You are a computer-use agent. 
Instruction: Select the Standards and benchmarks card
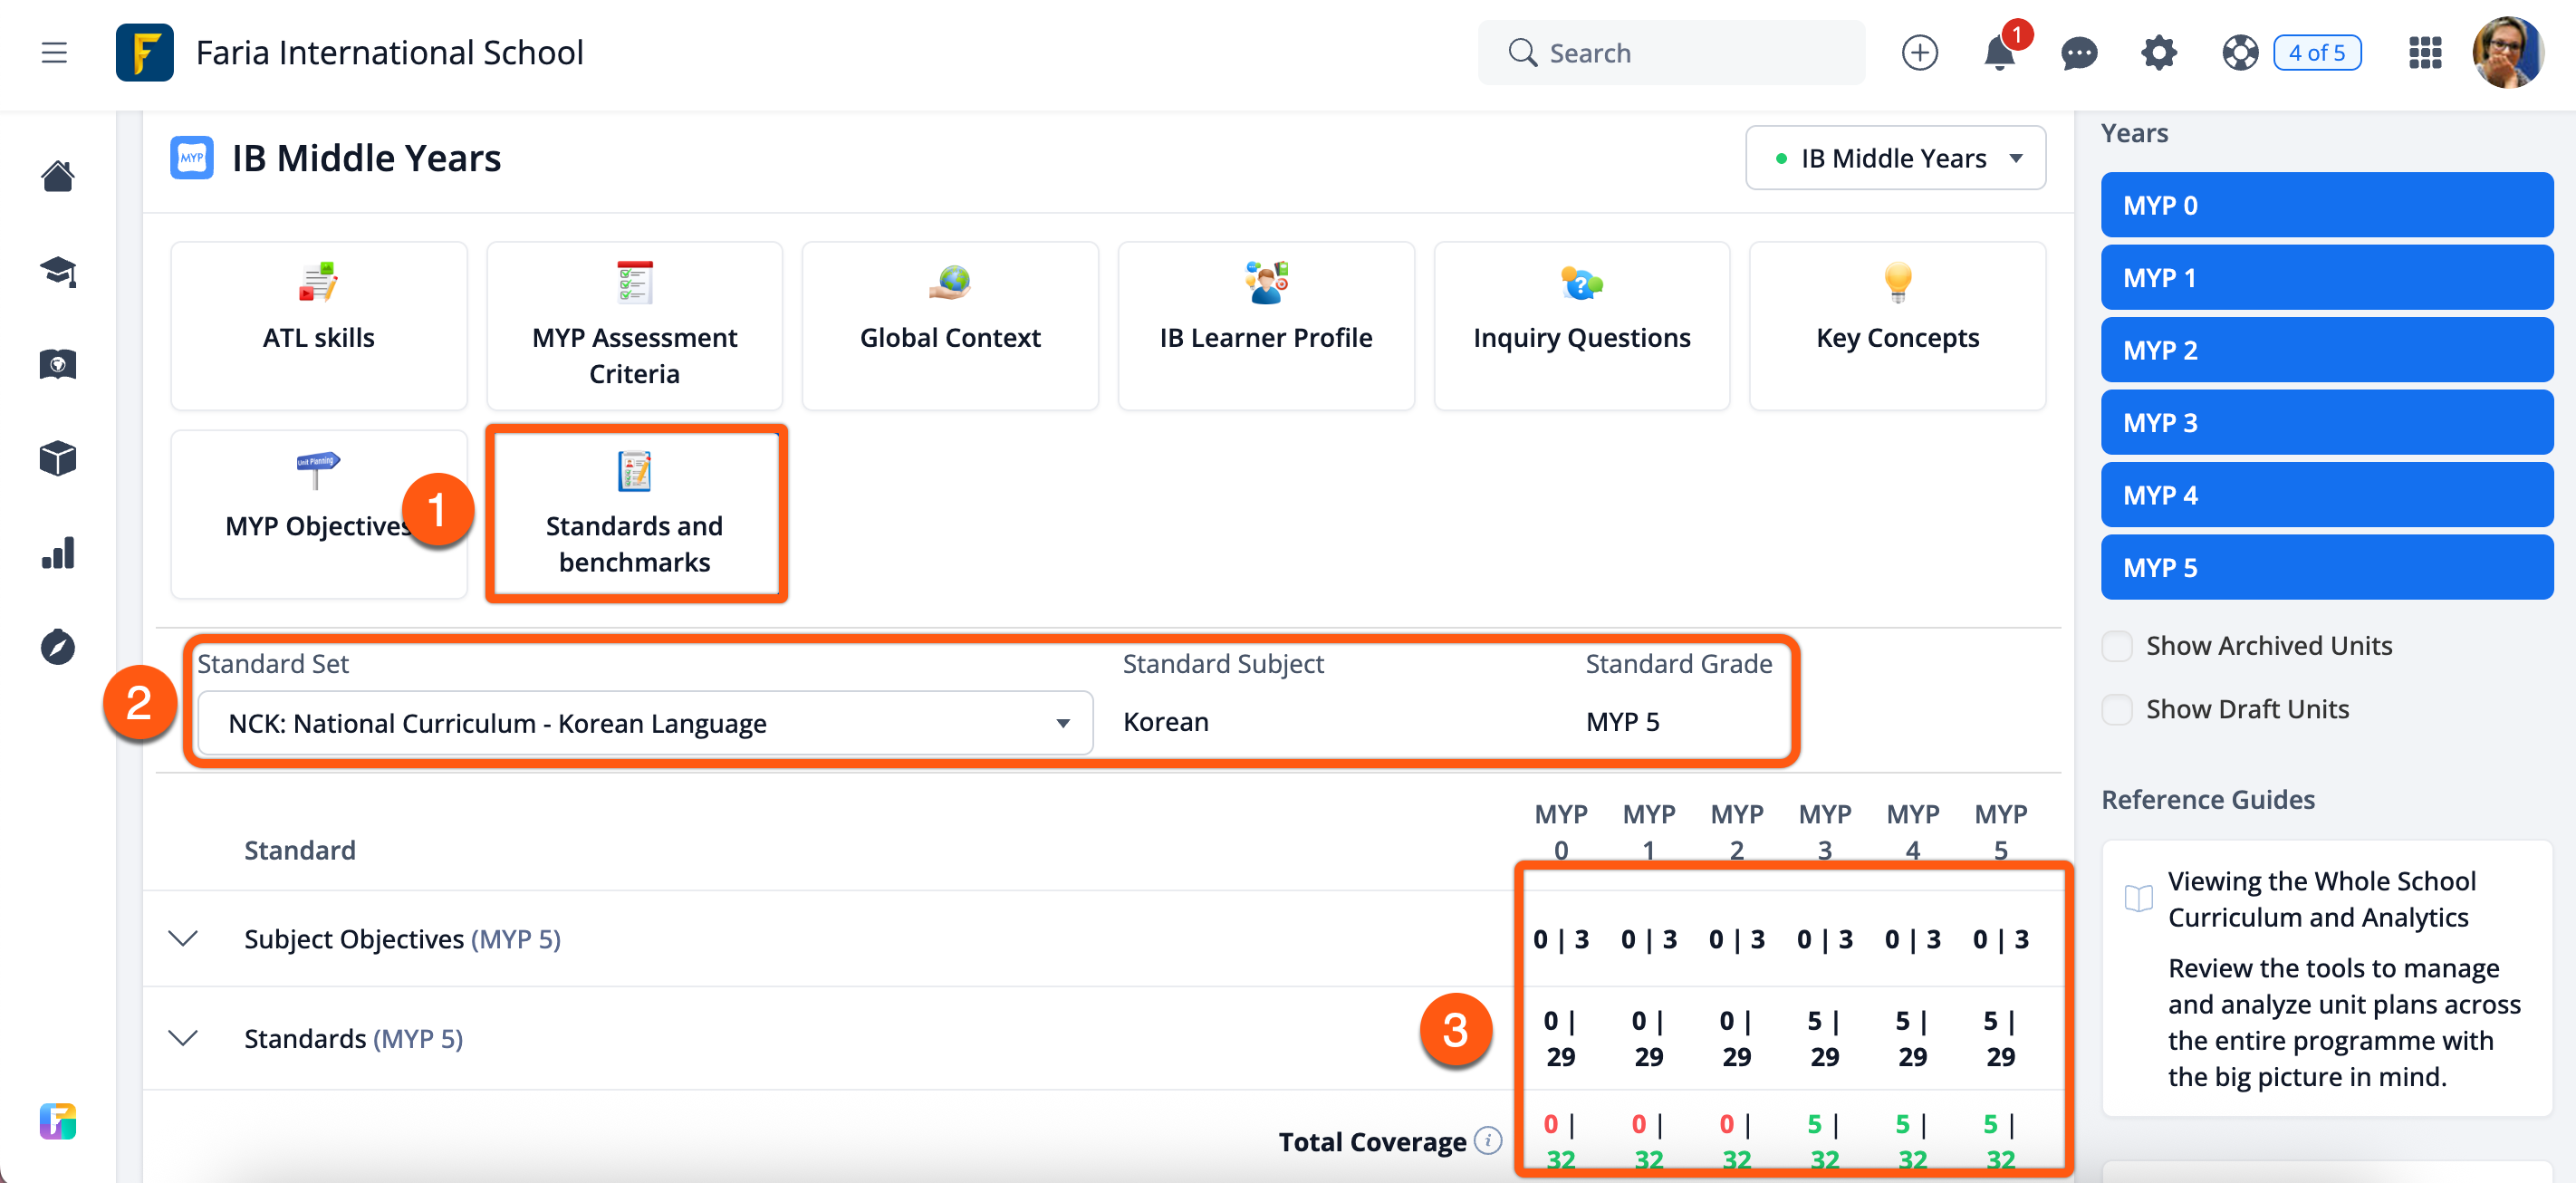tap(635, 514)
